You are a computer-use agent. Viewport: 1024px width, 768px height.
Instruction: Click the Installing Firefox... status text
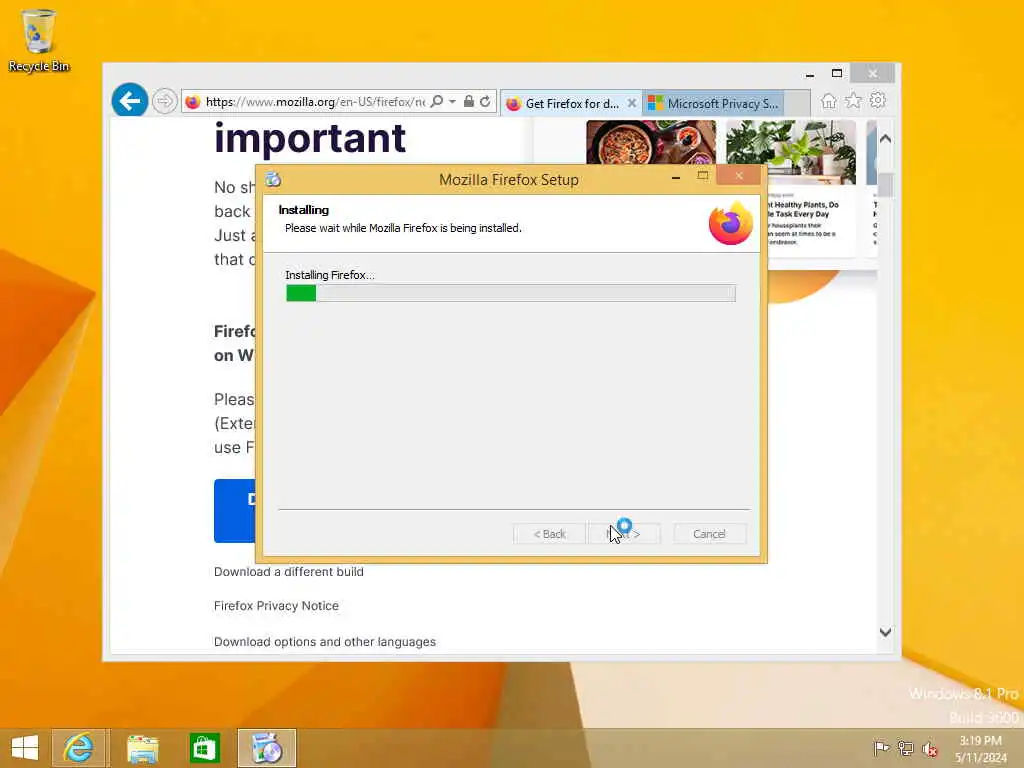330,275
